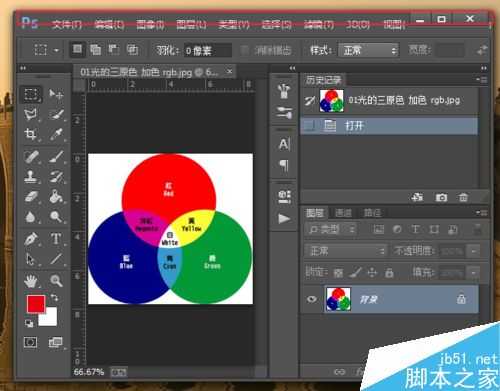The height and width of the screenshot is (391, 500).
Task: Close the rgb.jpg document tab
Action: [229, 71]
